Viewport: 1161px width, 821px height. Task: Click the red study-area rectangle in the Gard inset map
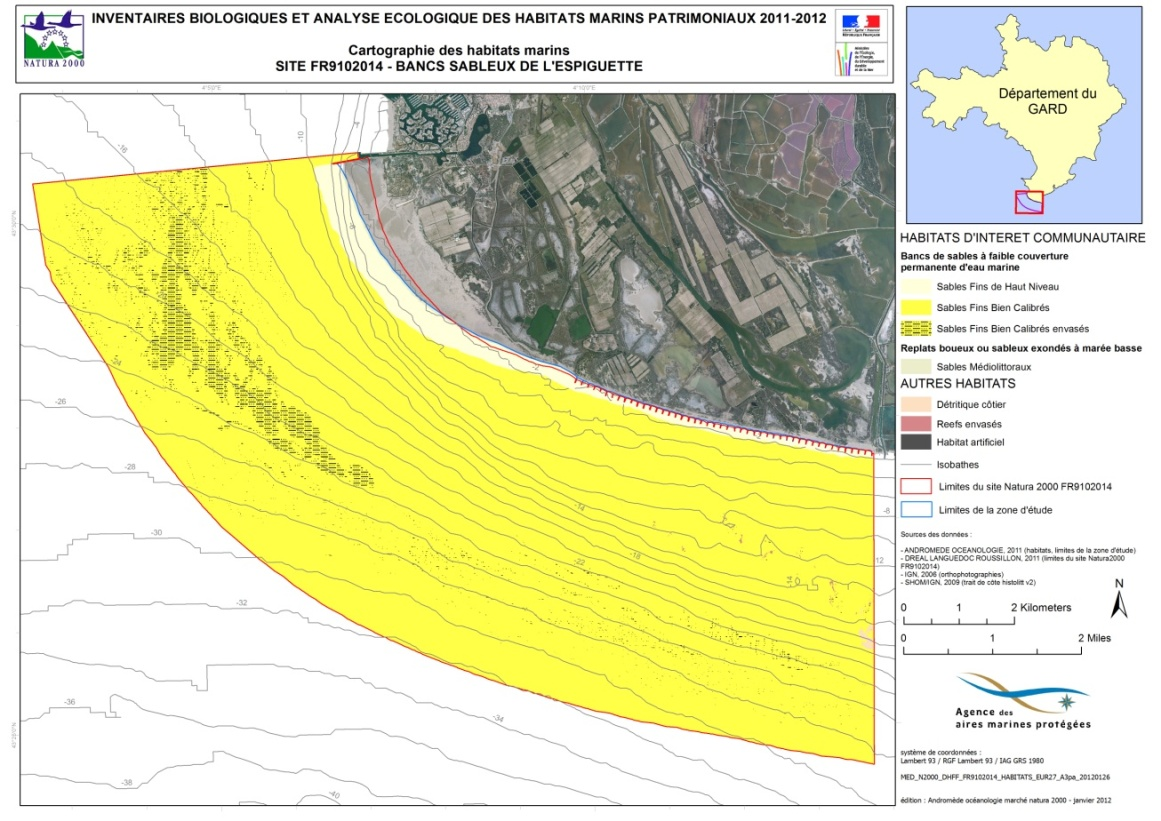pos(1028,202)
